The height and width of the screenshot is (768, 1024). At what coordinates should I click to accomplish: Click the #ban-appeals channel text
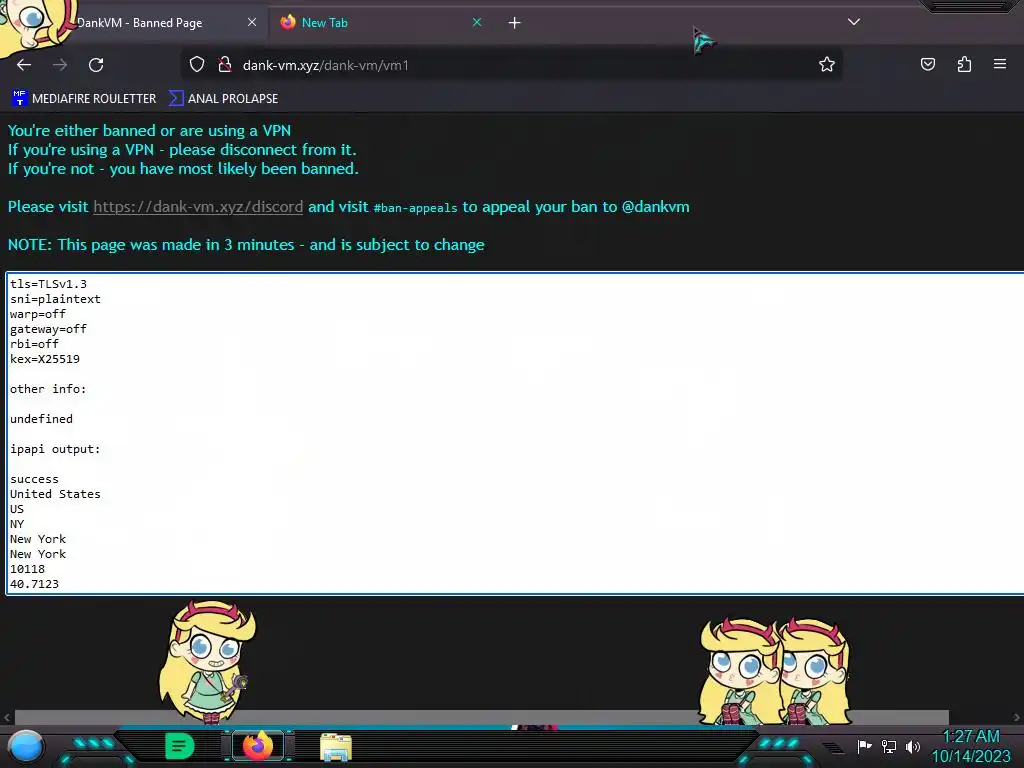[x=415, y=208]
